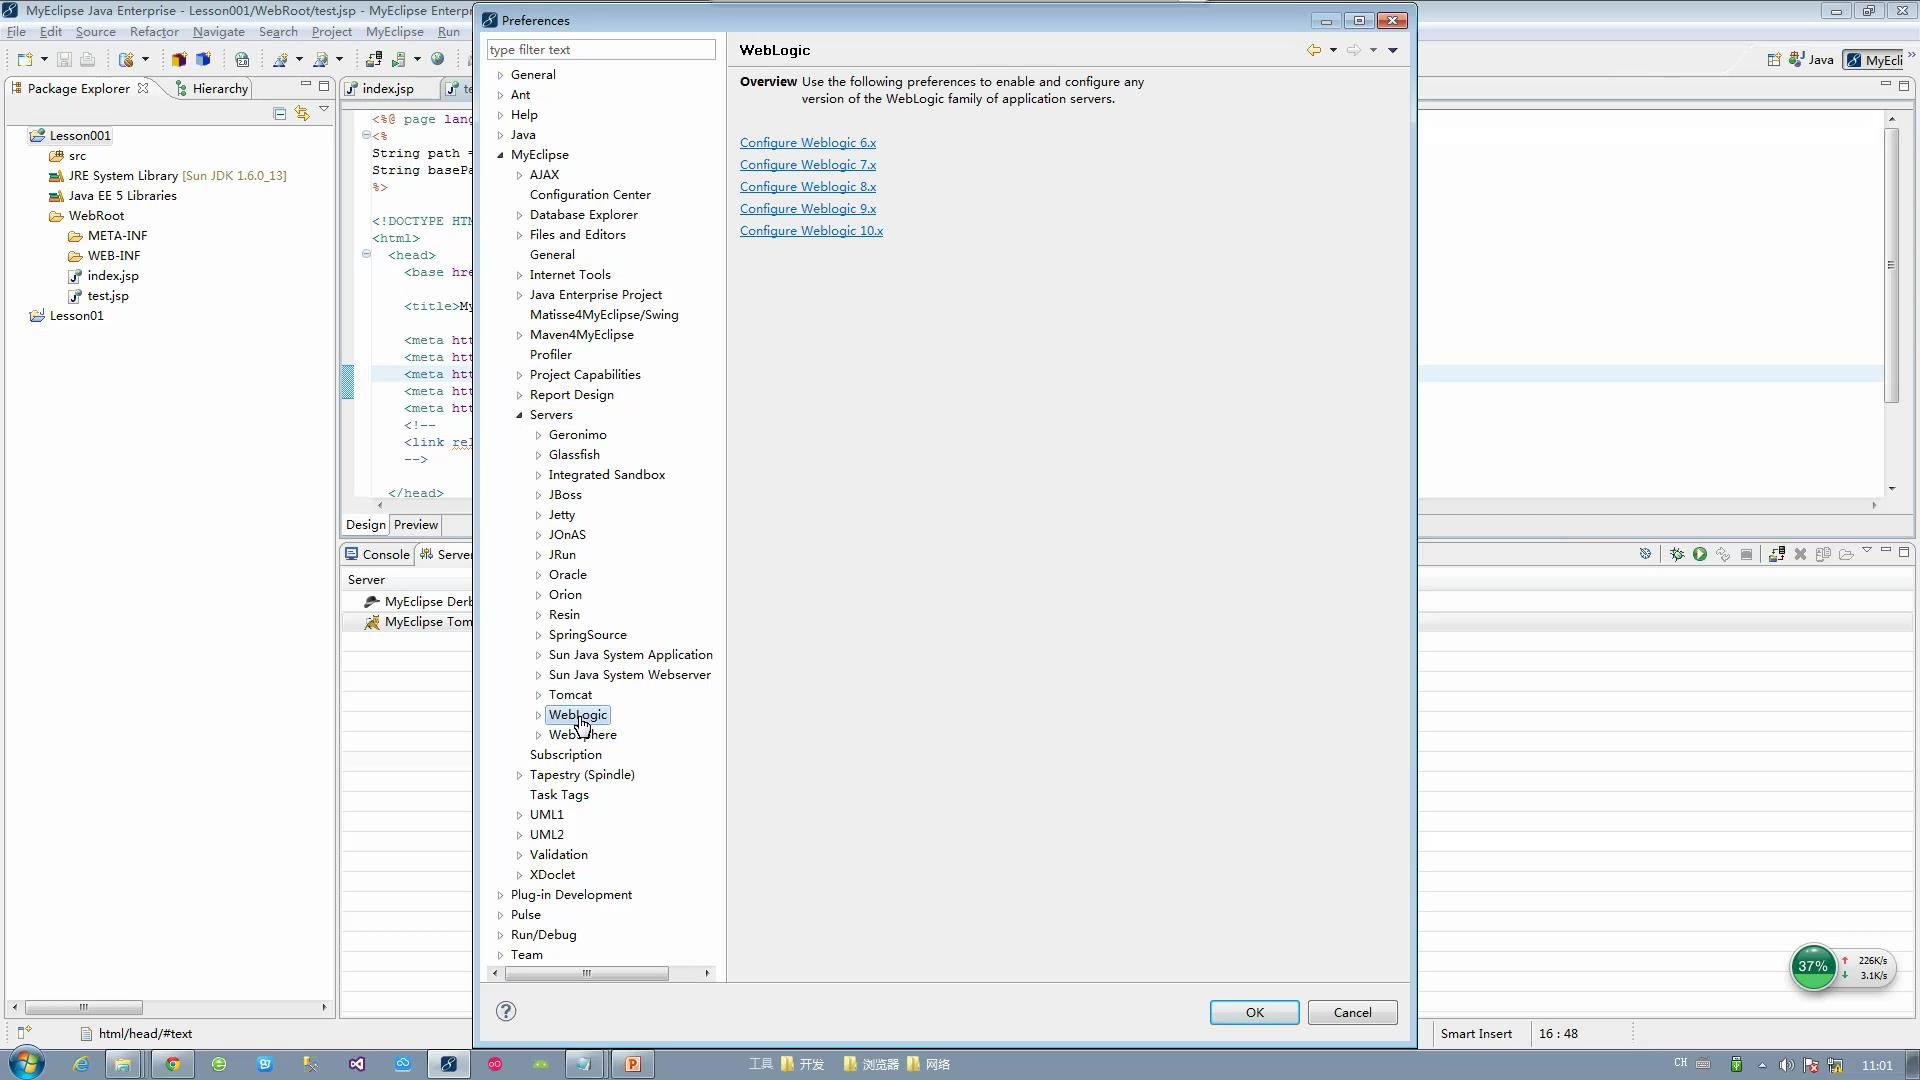Click Collapse All in Package Explorer
This screenshot has width=1920, height=1080.
(279, 113)
